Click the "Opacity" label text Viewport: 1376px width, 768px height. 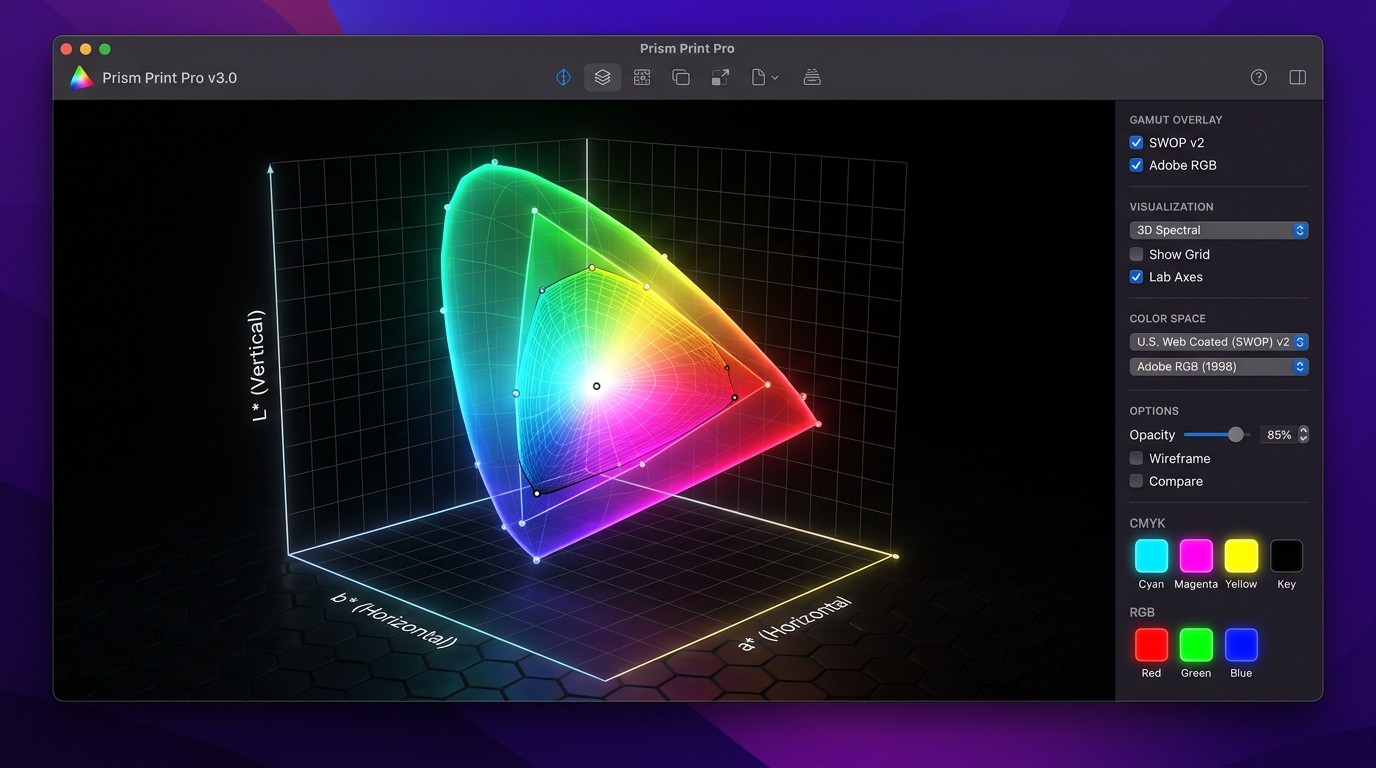(x=1152, y=435)
